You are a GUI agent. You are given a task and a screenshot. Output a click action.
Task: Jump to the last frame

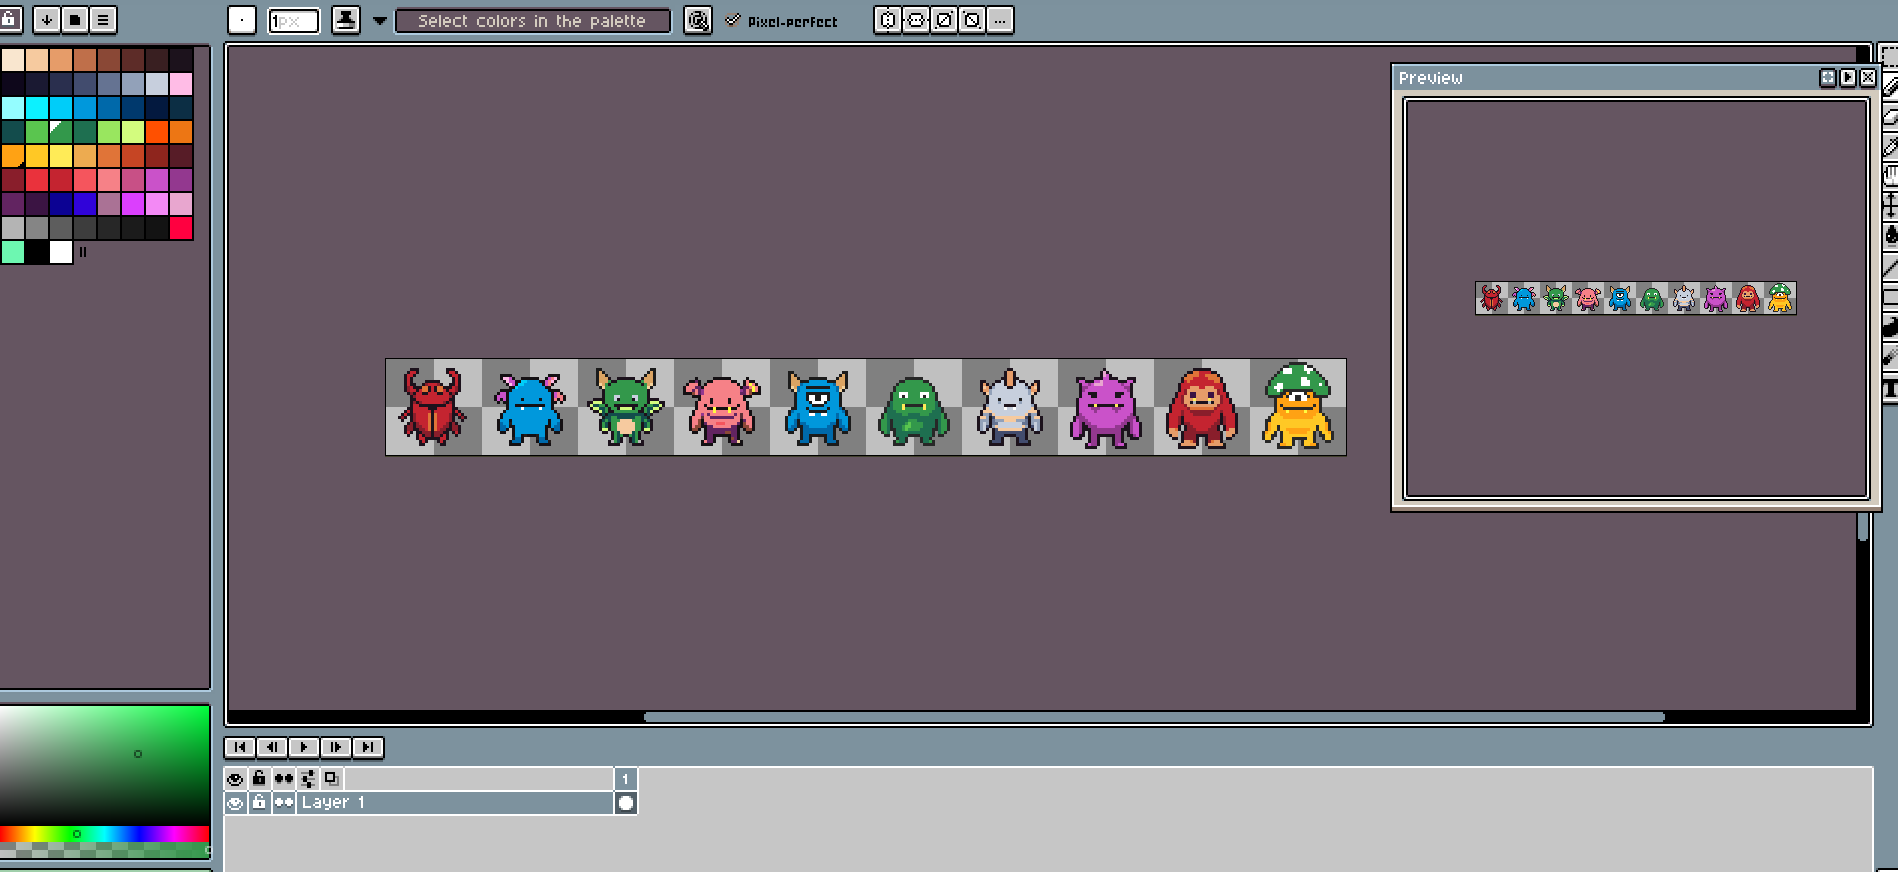368,747
